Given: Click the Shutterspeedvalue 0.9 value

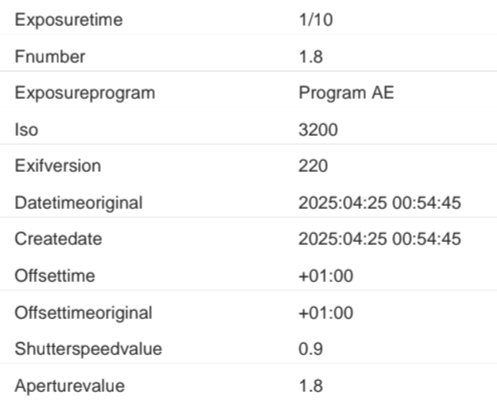Looking at the screenshot, I should tap(310, 349).
